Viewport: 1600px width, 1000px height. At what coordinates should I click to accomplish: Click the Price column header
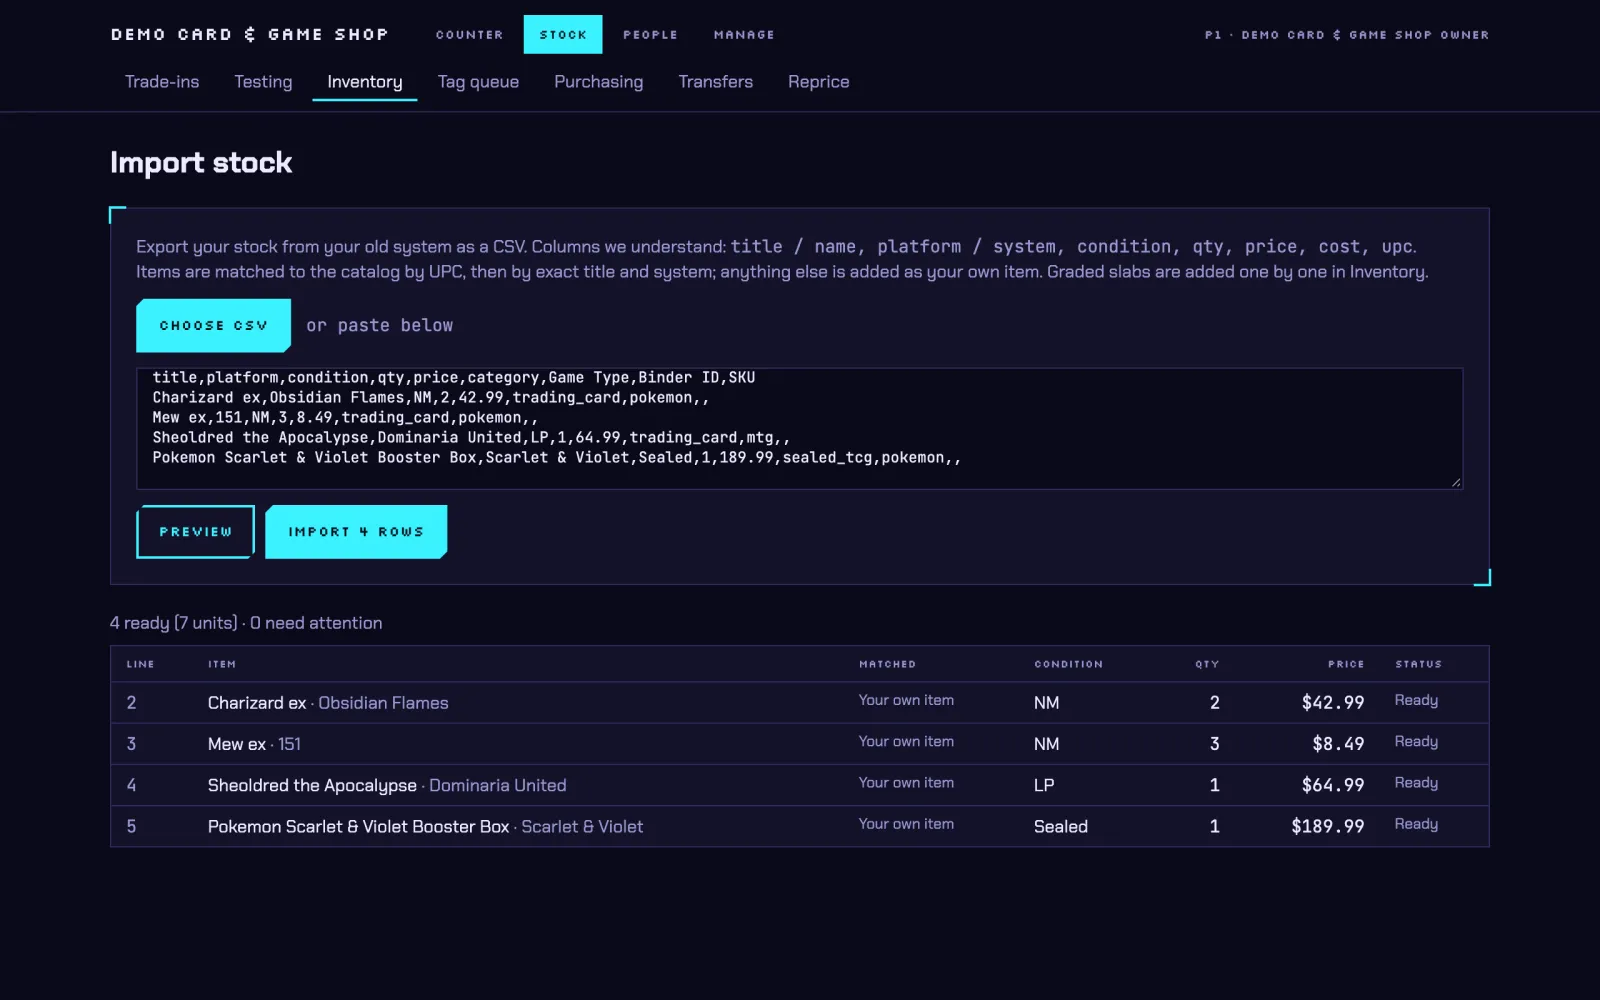point(1346,664)
